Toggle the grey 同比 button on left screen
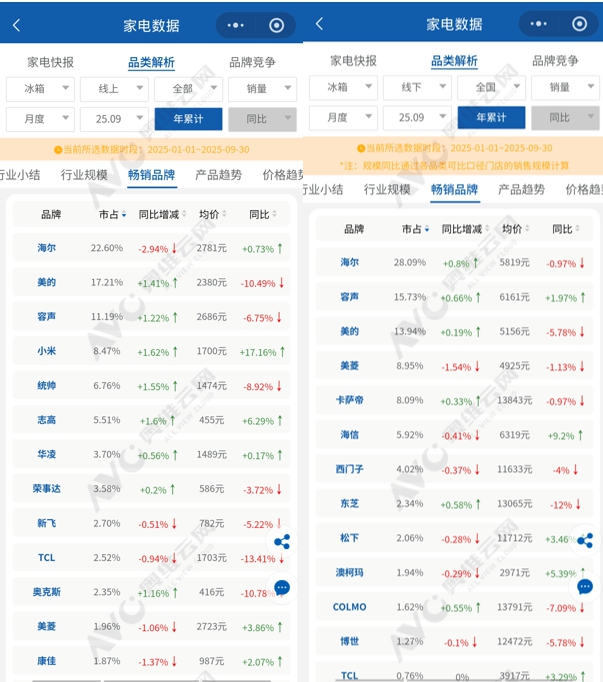 pyautogui.click(x=262, y=119)
